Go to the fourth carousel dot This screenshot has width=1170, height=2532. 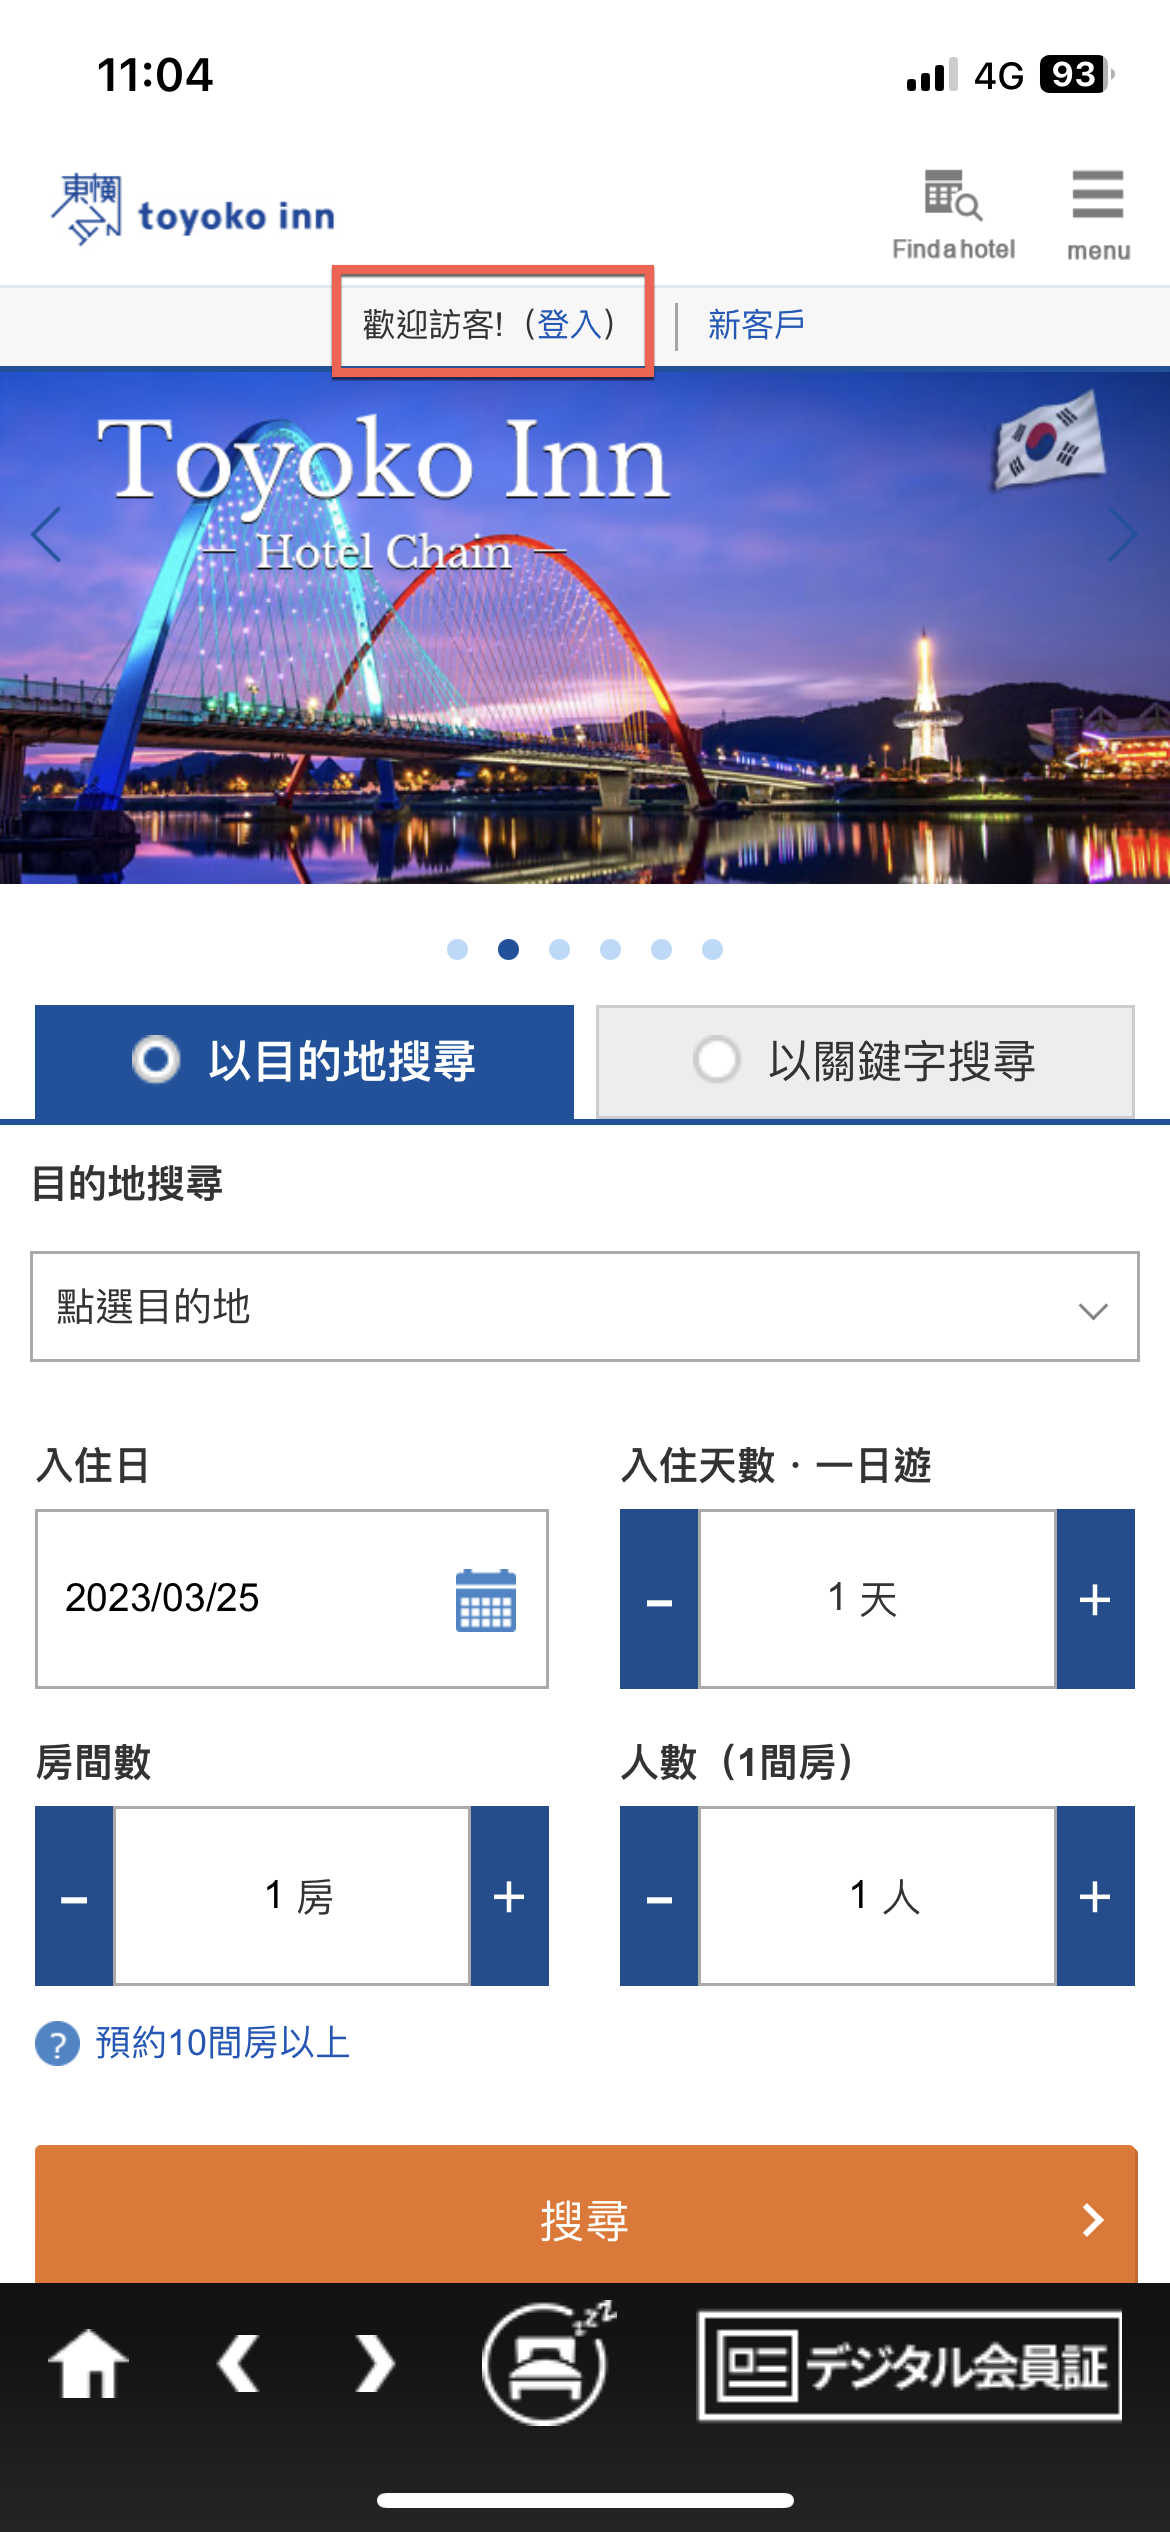coord(610,949)
